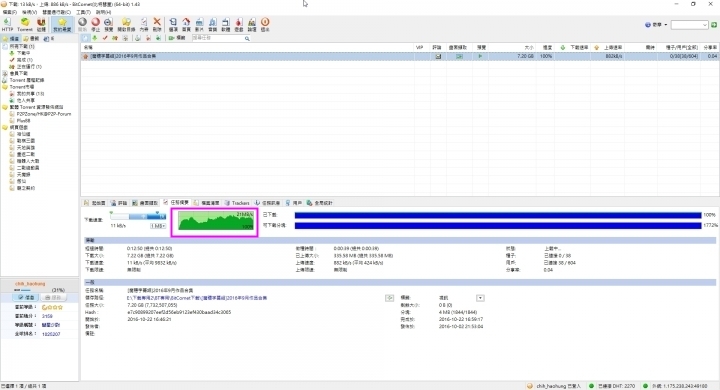
Task: Open the top right search combo box
Action: [x=689, y=25]
